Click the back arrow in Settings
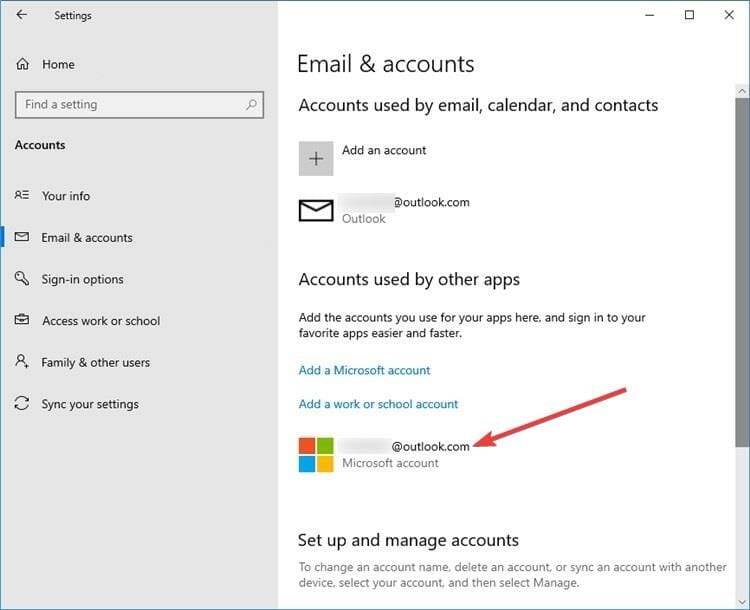Viewport: 750px width, 610px height. pos(22,15)
